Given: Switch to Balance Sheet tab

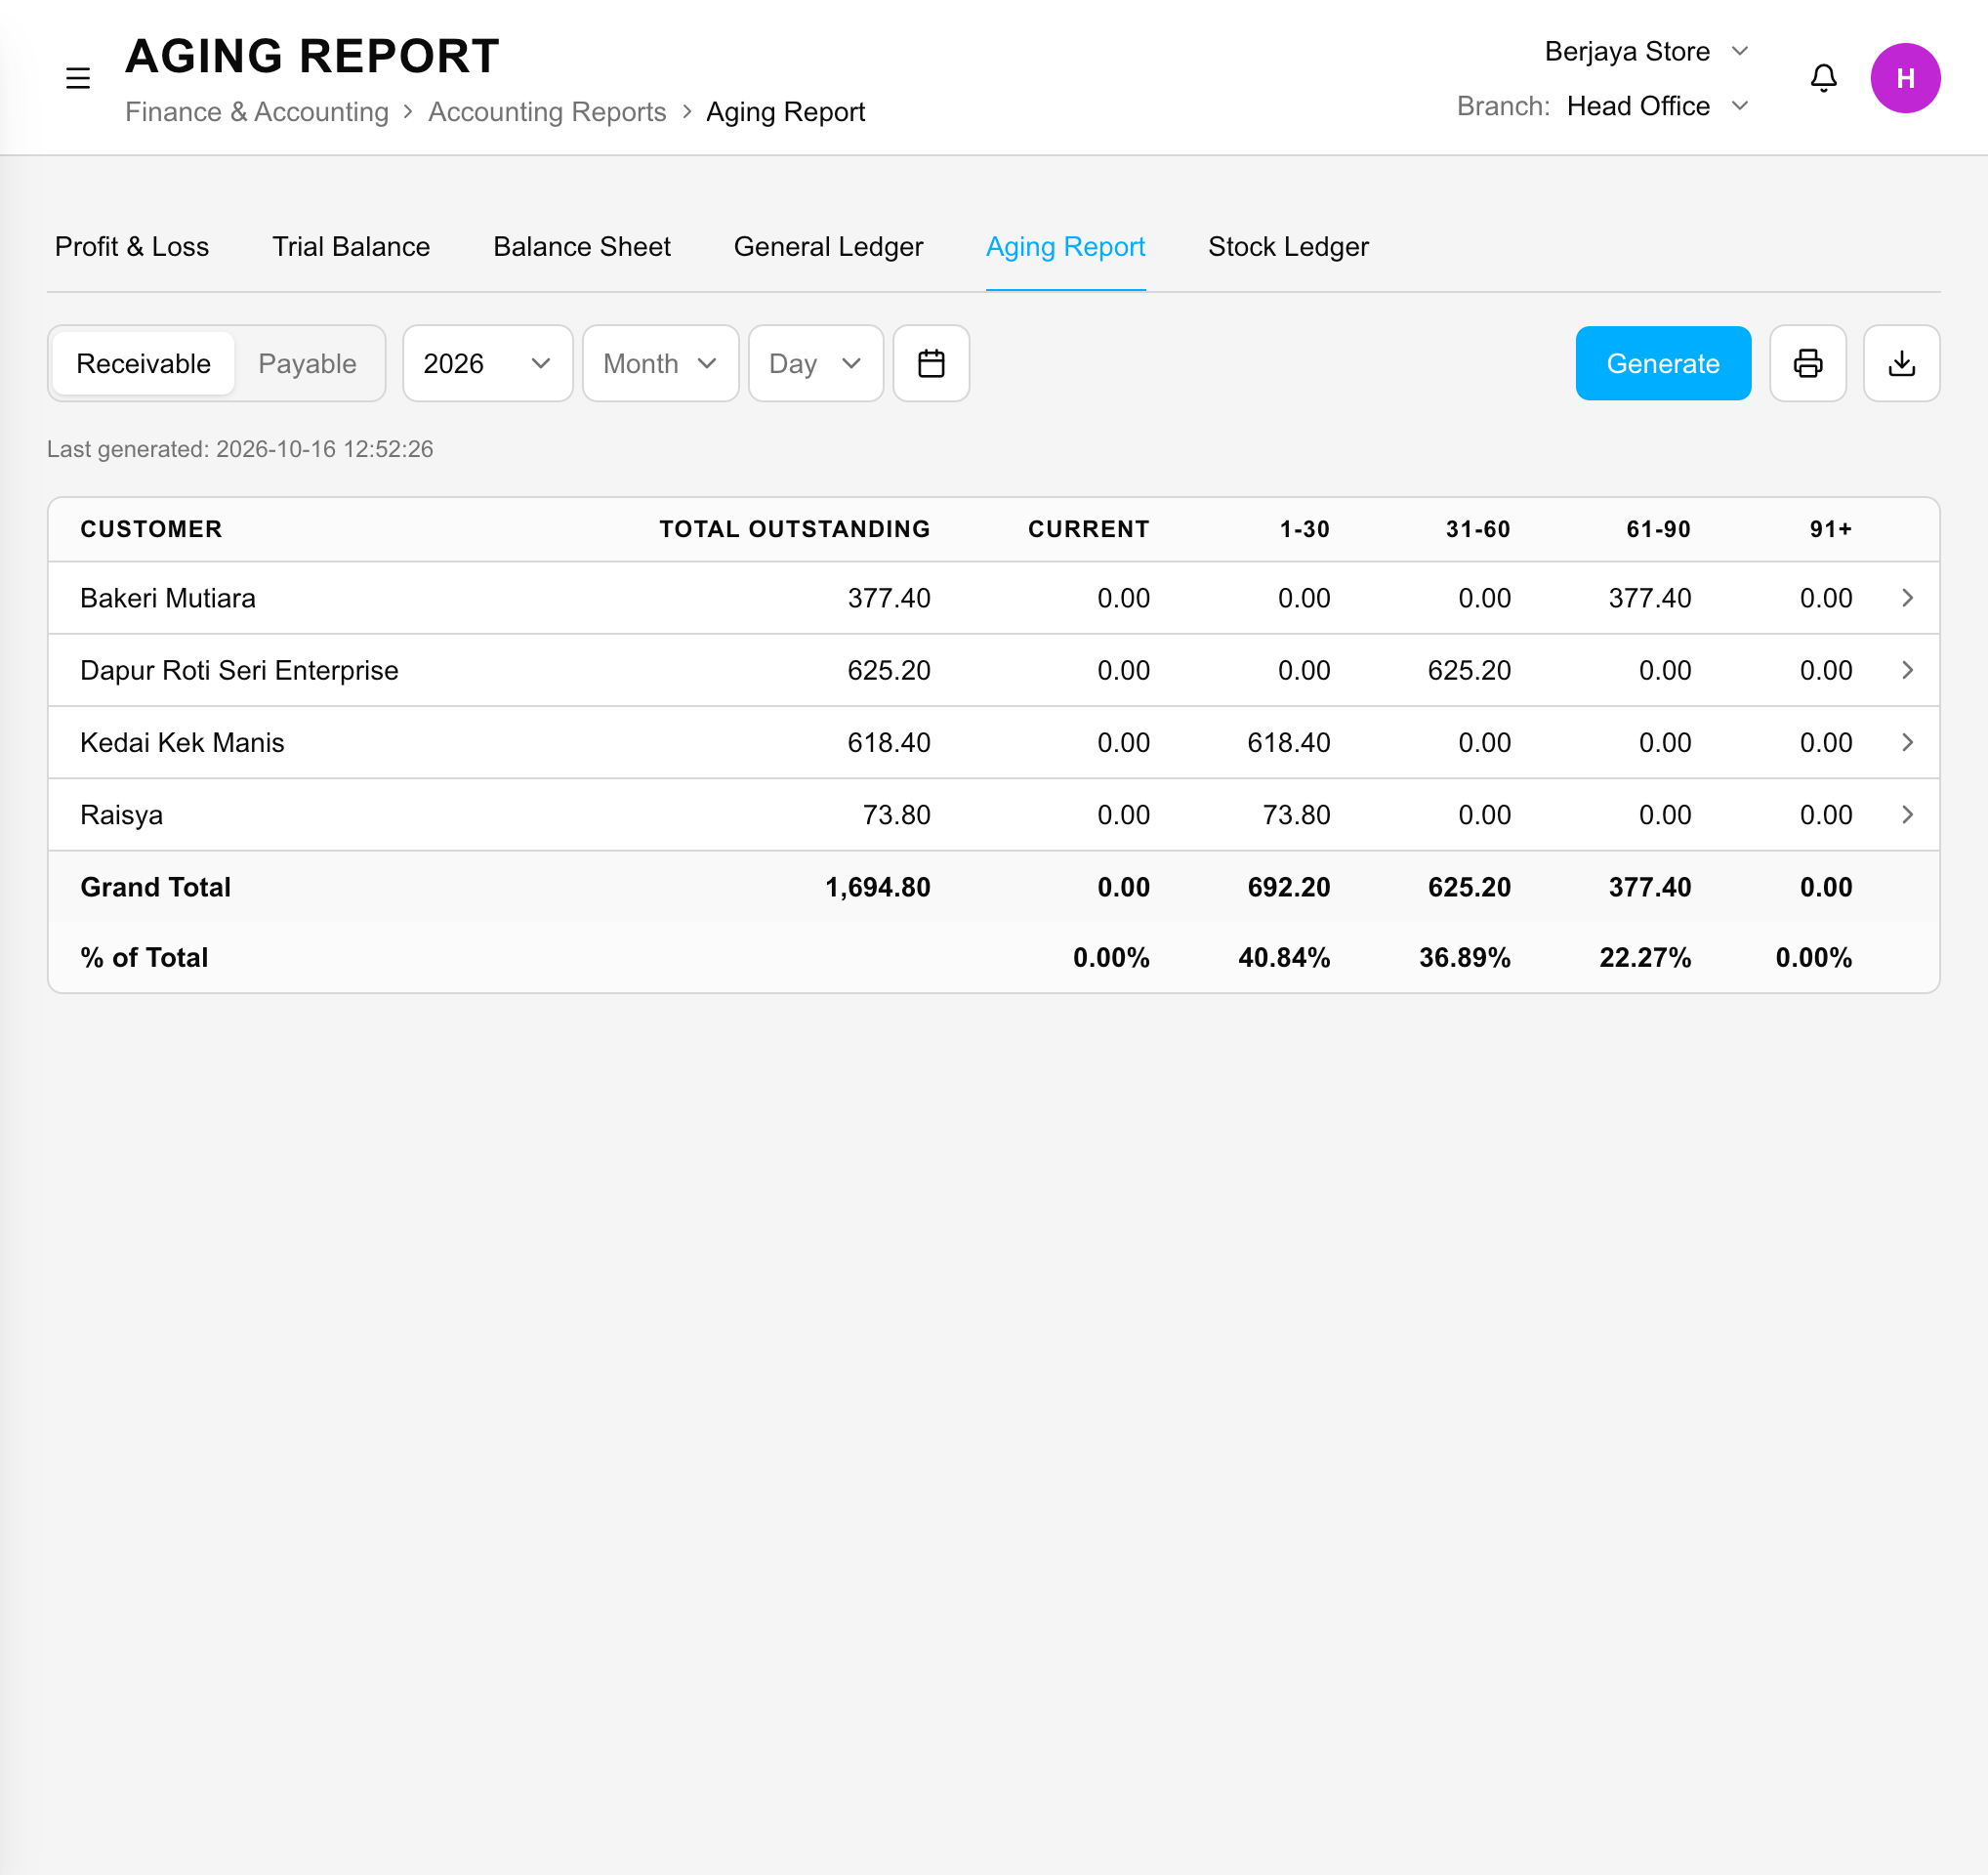Looking at the screenshot, I should click(x=582, y=247).
